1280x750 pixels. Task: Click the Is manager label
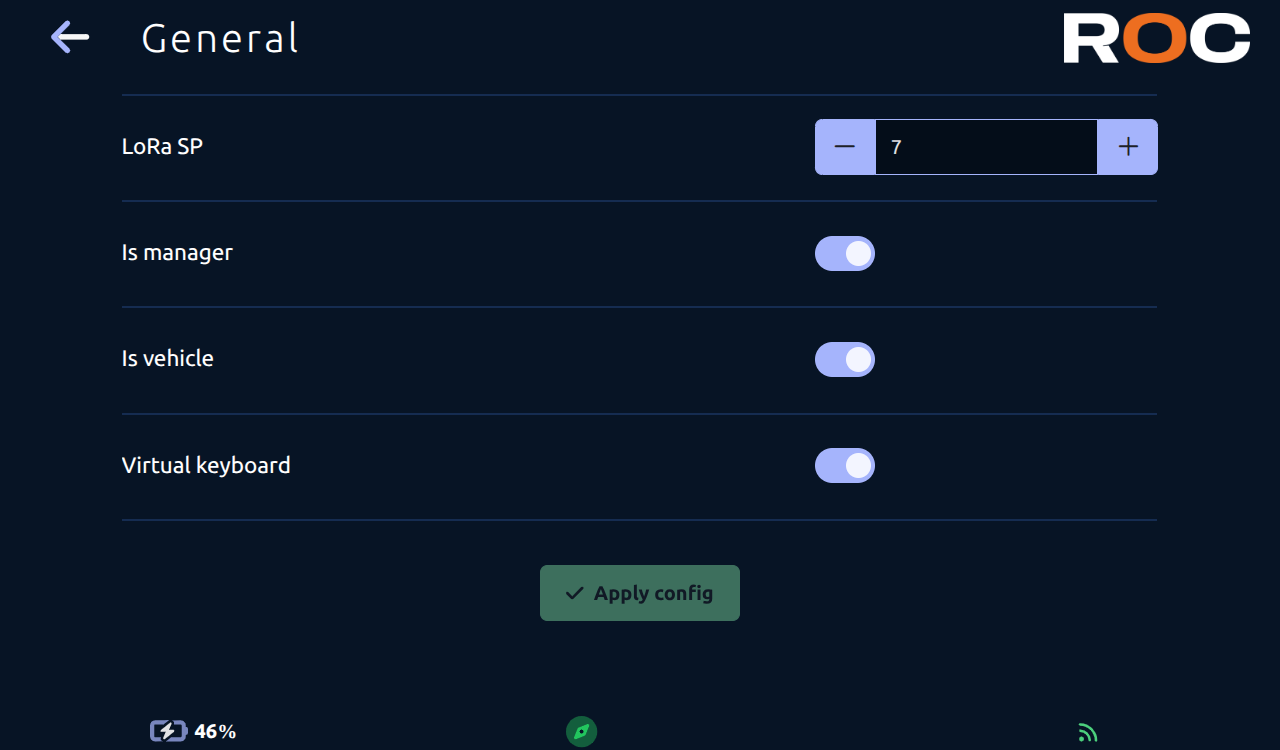pyautogui.click(x=177, y=252)
